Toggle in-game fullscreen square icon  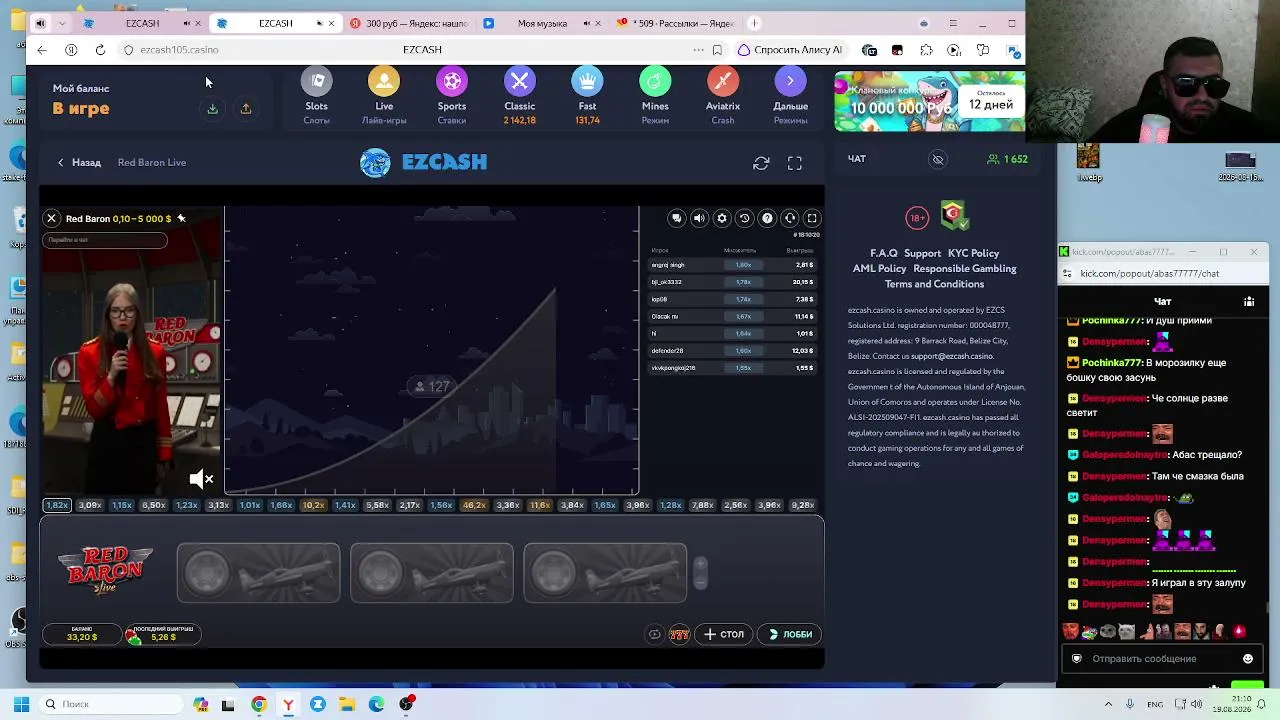(812, 218)
